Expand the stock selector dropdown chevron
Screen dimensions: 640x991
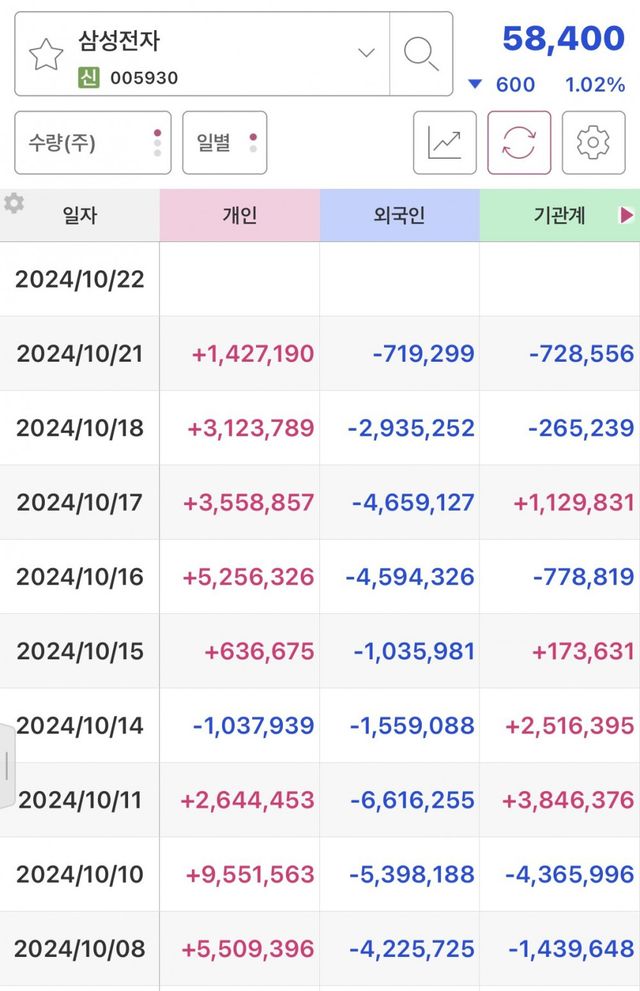pyautogui.click(x=366, y=53)
